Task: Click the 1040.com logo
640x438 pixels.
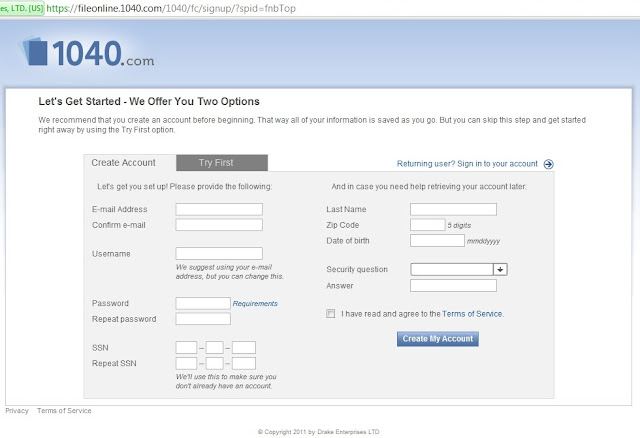Action: pyautogui.click(x=88, y=52)
